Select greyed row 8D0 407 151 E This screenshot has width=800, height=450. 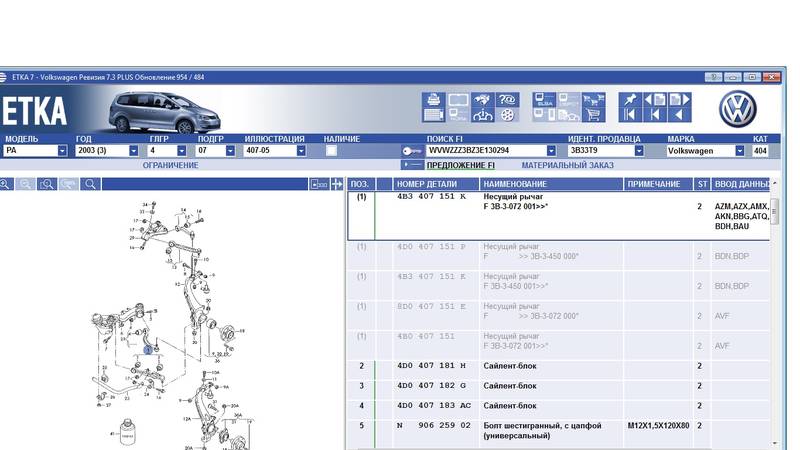(x=559, y=315)
